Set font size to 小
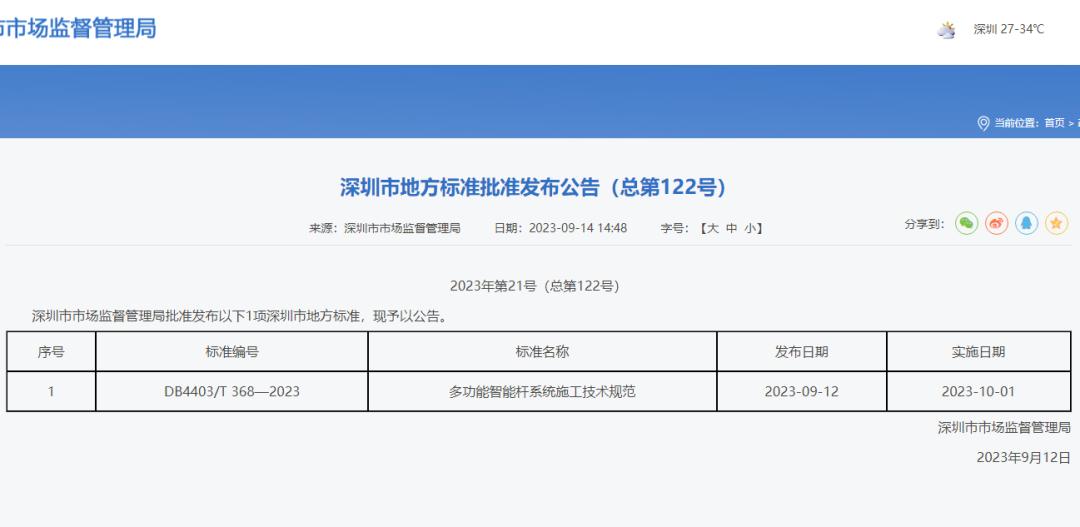 pos(749,228)
